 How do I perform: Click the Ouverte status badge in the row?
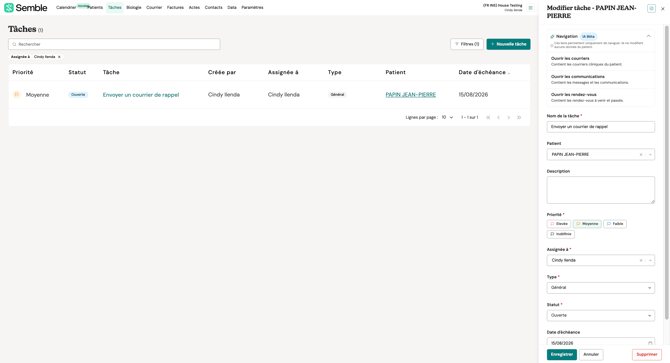pyautogui.click(x=78, y=94)
